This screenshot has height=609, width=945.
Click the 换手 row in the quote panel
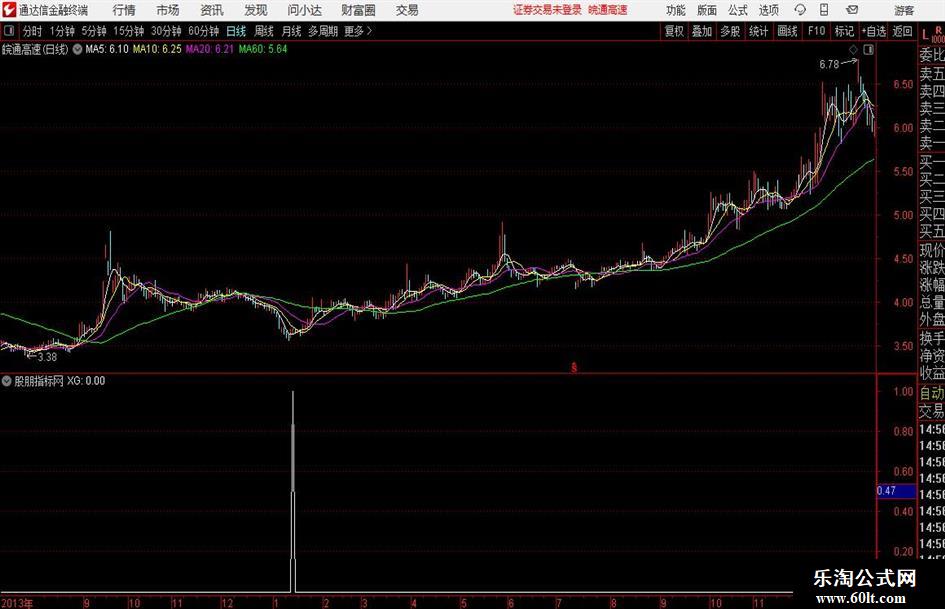click(x=932, y=338)
